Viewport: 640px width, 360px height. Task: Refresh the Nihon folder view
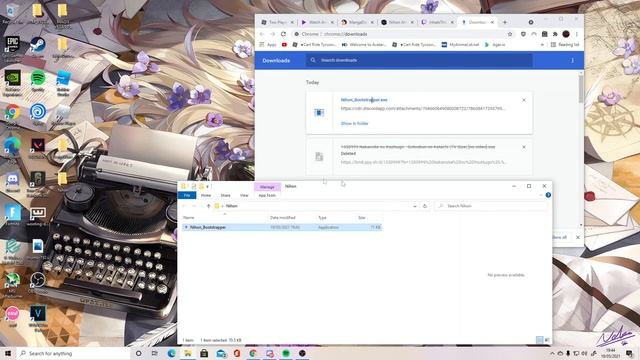click(425, 206)
